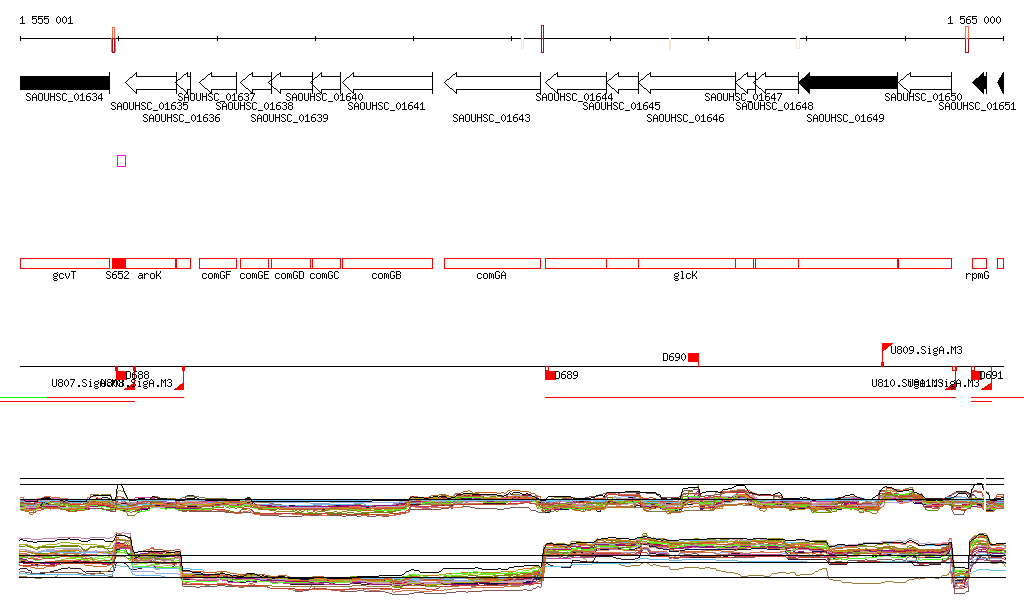Click the U809.SigA.M3 text label
Image resolution: width=1024 pixels, height=611 pixels.
point(927,351)
